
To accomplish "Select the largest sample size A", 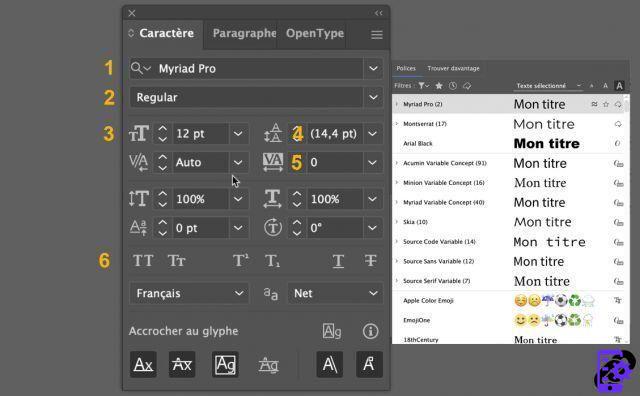I will pos(619,86).
